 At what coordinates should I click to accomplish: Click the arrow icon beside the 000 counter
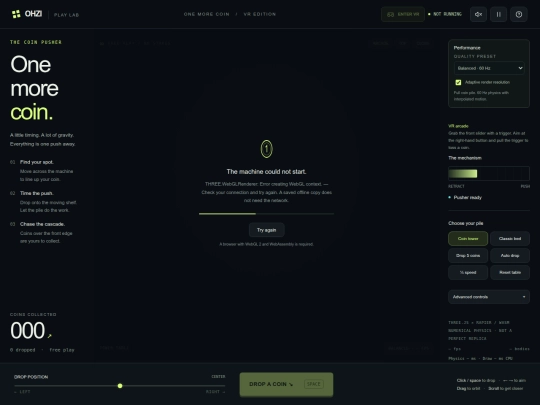[x=50, y=336]
